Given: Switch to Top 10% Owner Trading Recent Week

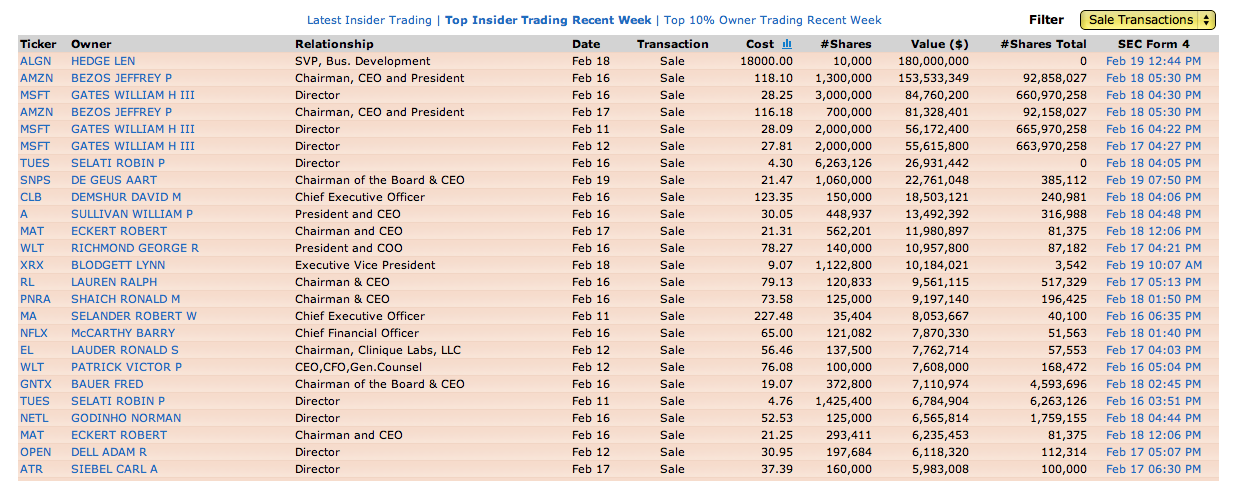Looking at the screenshot, I should 773,20.
